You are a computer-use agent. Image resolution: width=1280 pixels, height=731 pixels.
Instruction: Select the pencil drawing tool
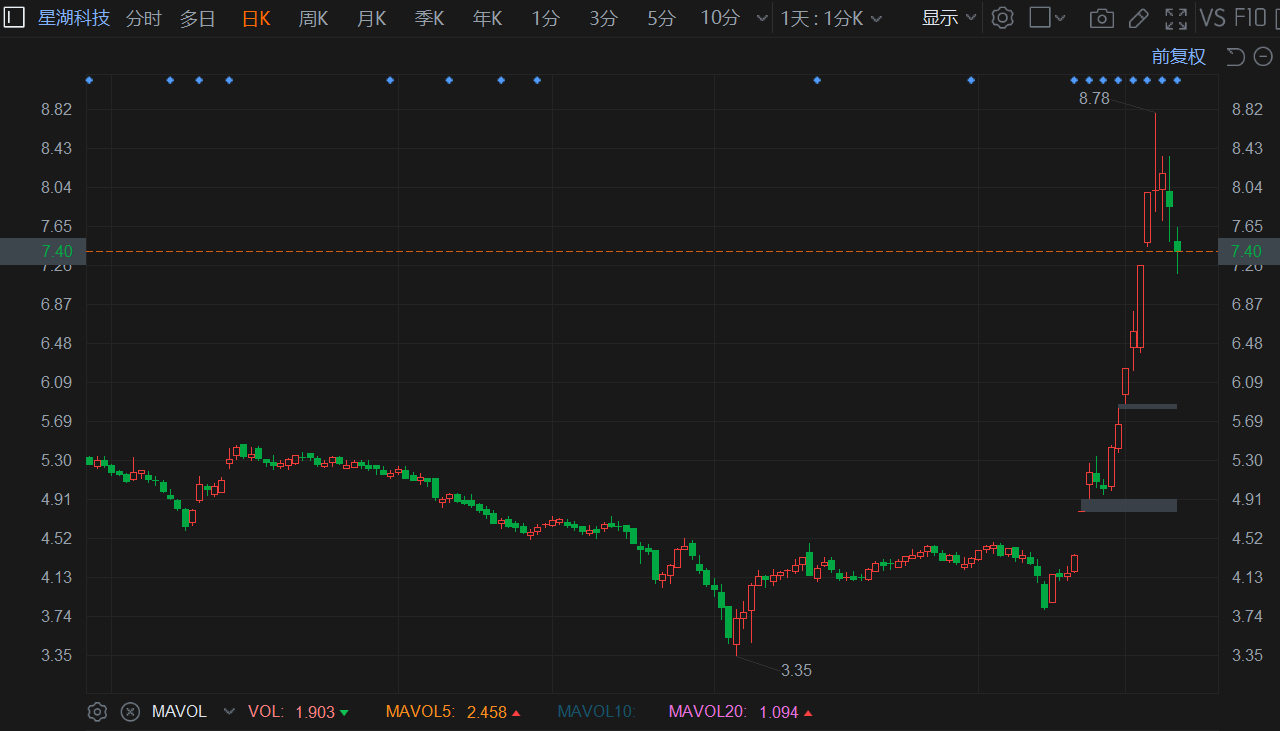tap(1138, 18)
